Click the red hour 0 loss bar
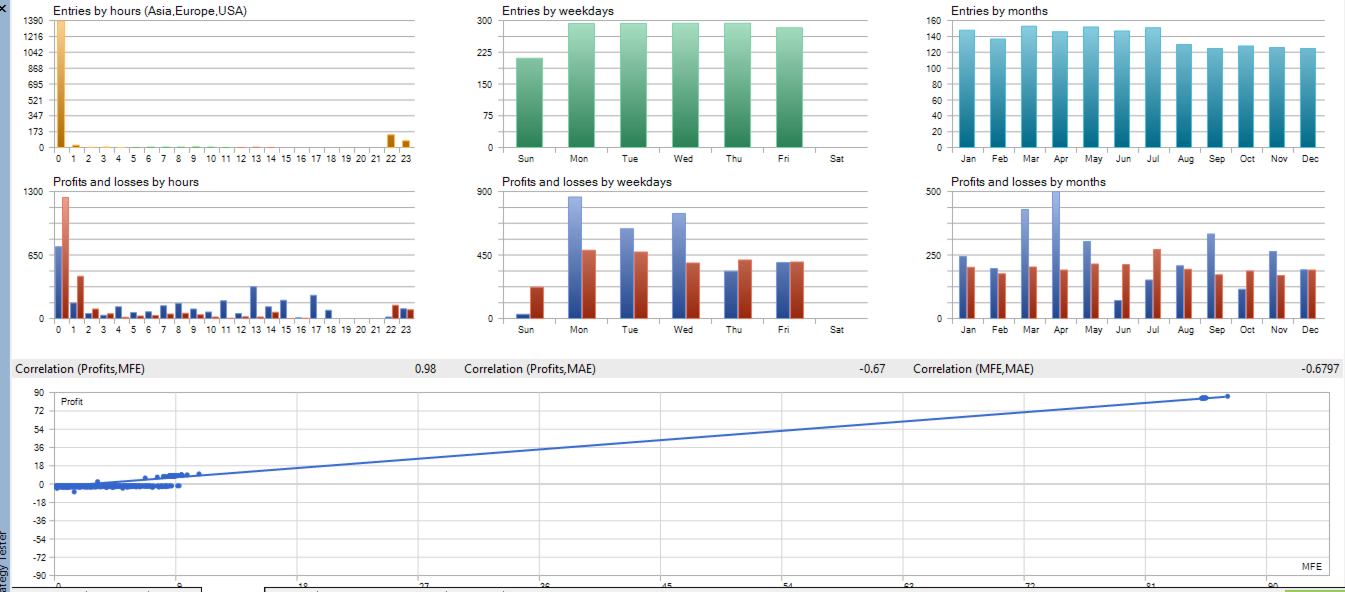1345x592 pixels. (x=66, y=258)
